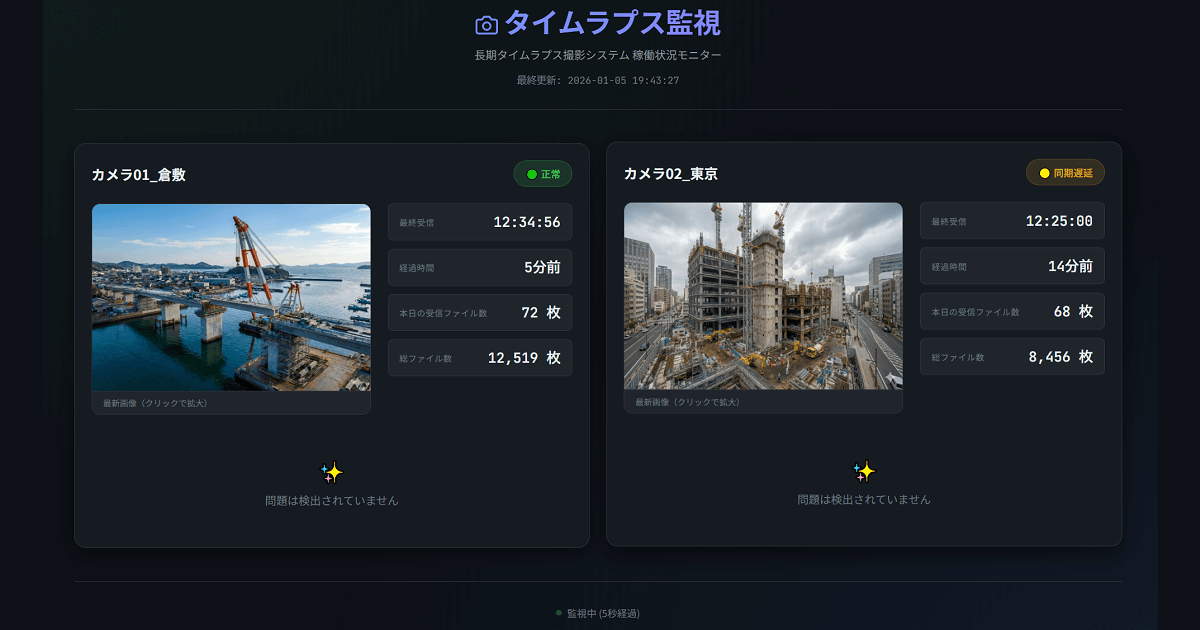Screen dimensions: 1200x630
Task: Click the yellow dot inside the 同期遅延 badge
Action: [x=1042, y=172]
